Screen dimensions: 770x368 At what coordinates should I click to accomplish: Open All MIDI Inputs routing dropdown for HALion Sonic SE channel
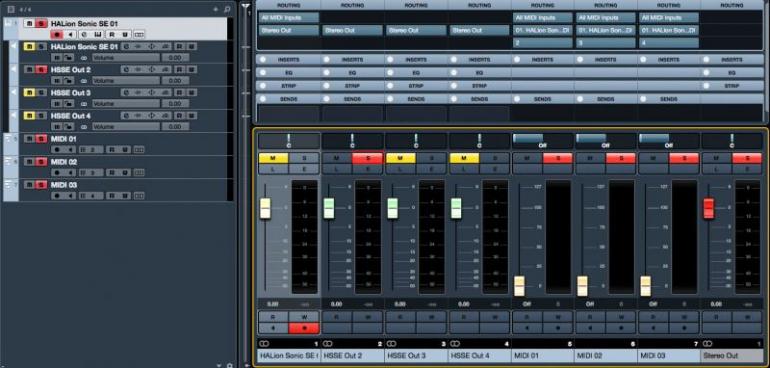click(x=289, y=18)
